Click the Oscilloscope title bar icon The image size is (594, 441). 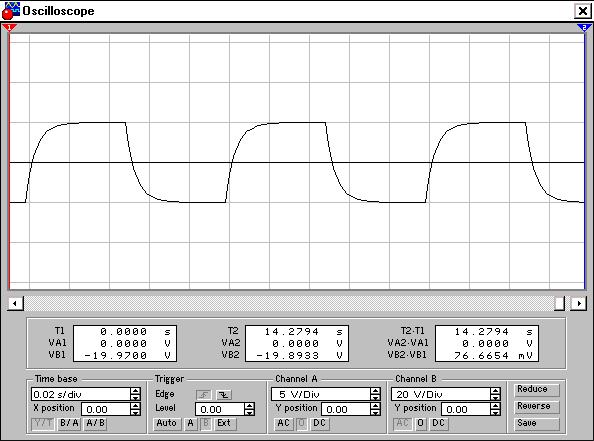[x=10, y=11]
